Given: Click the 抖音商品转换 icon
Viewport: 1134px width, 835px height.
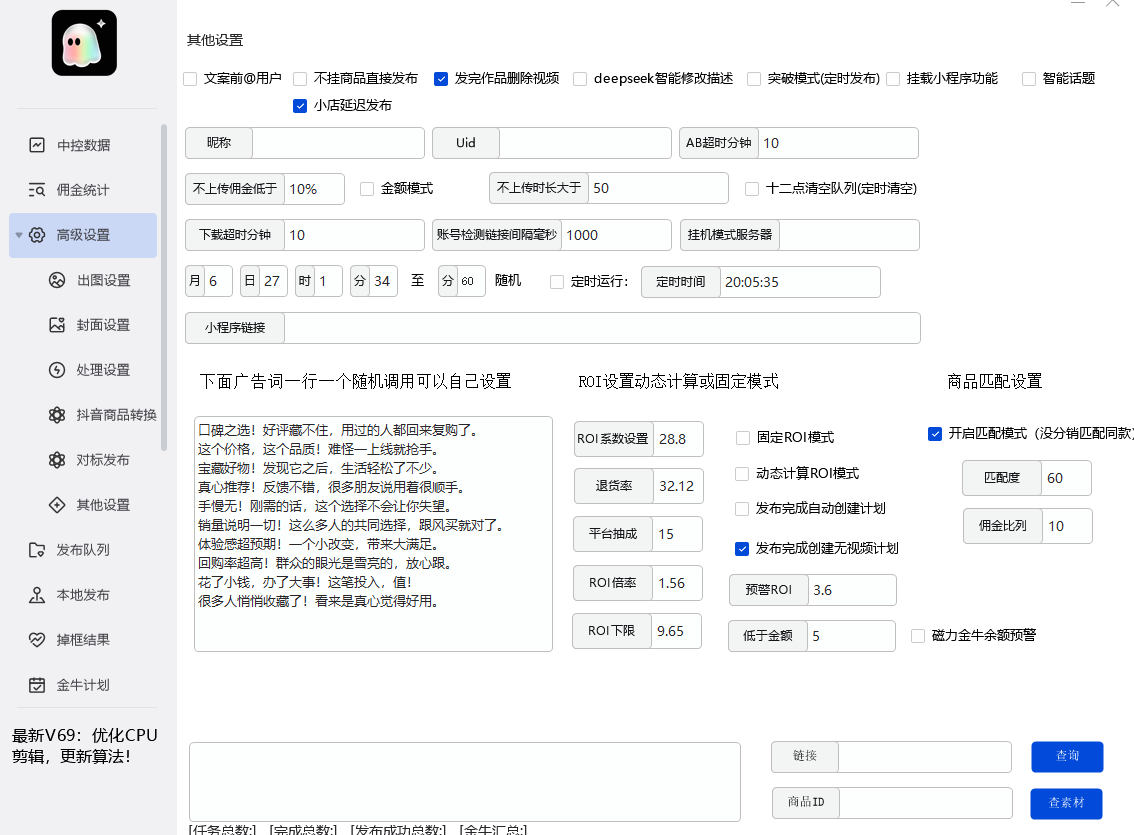Looking at the screenshot, I should [x=57, y=415].
